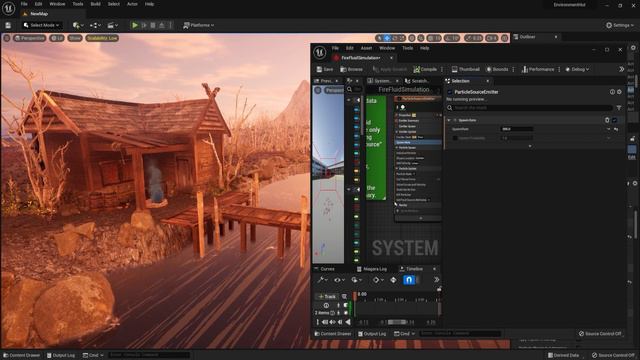Open timeline key options diamond dropdown

click(378, 280)
